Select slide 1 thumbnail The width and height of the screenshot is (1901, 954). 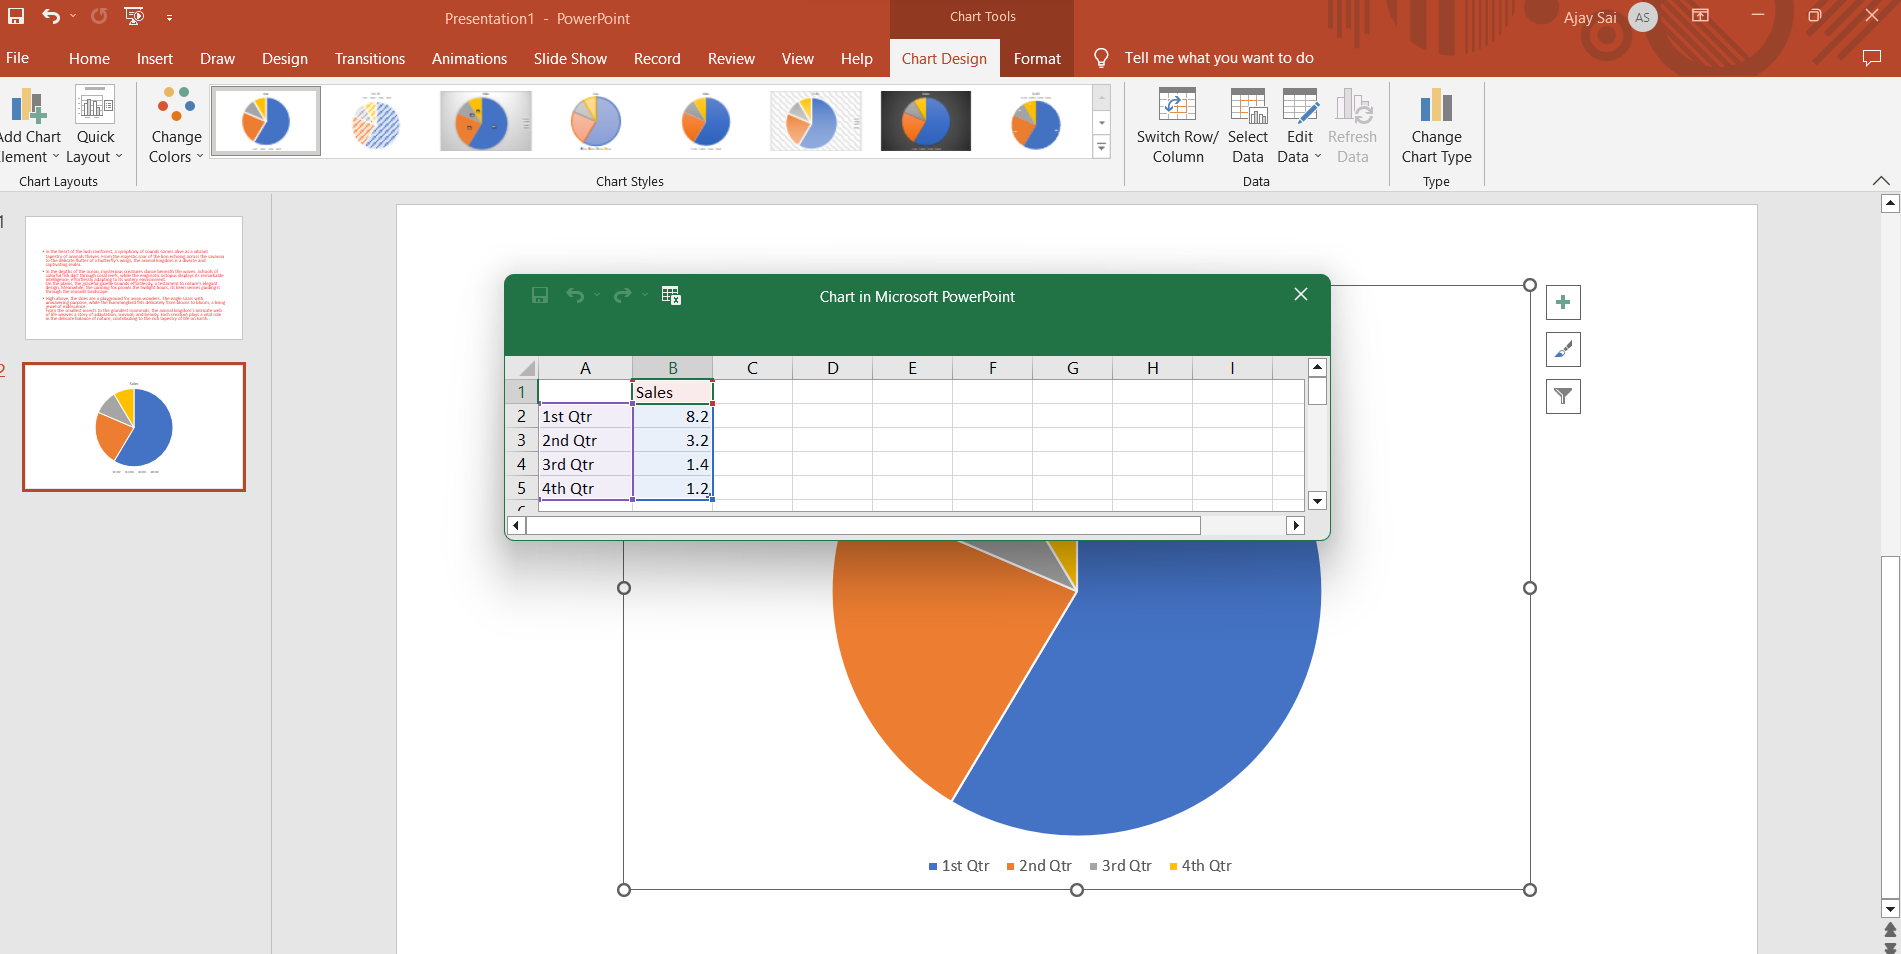[x=134, y=278]
